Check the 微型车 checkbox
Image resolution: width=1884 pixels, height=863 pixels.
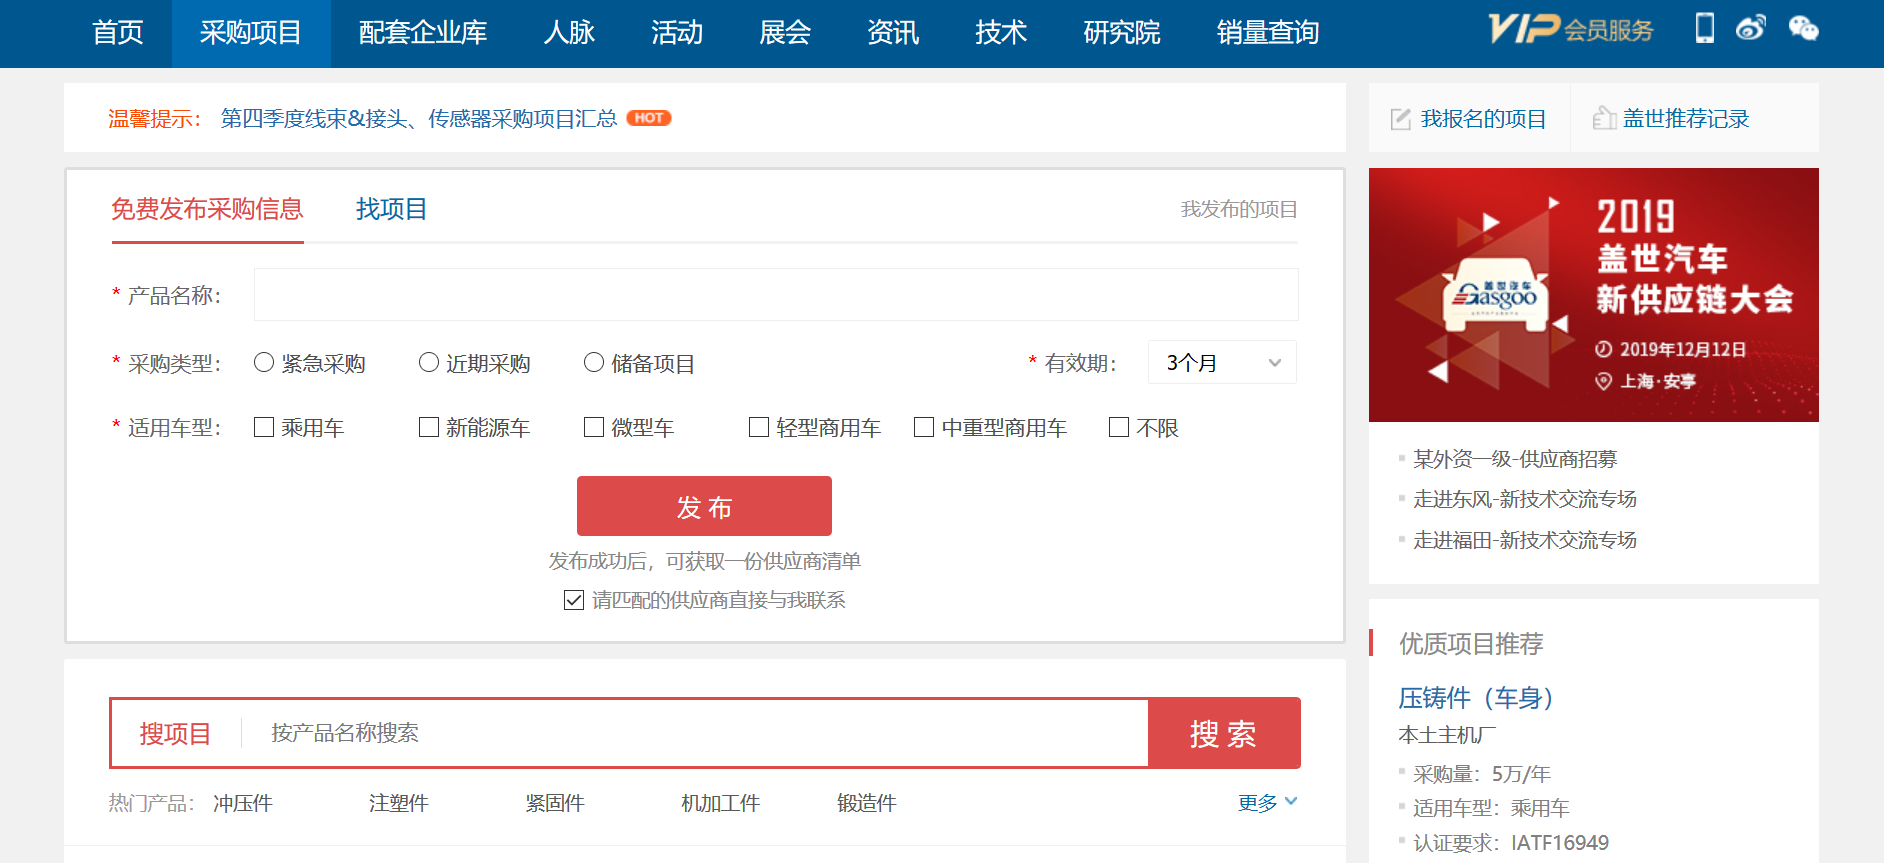(x=594, y=427)
